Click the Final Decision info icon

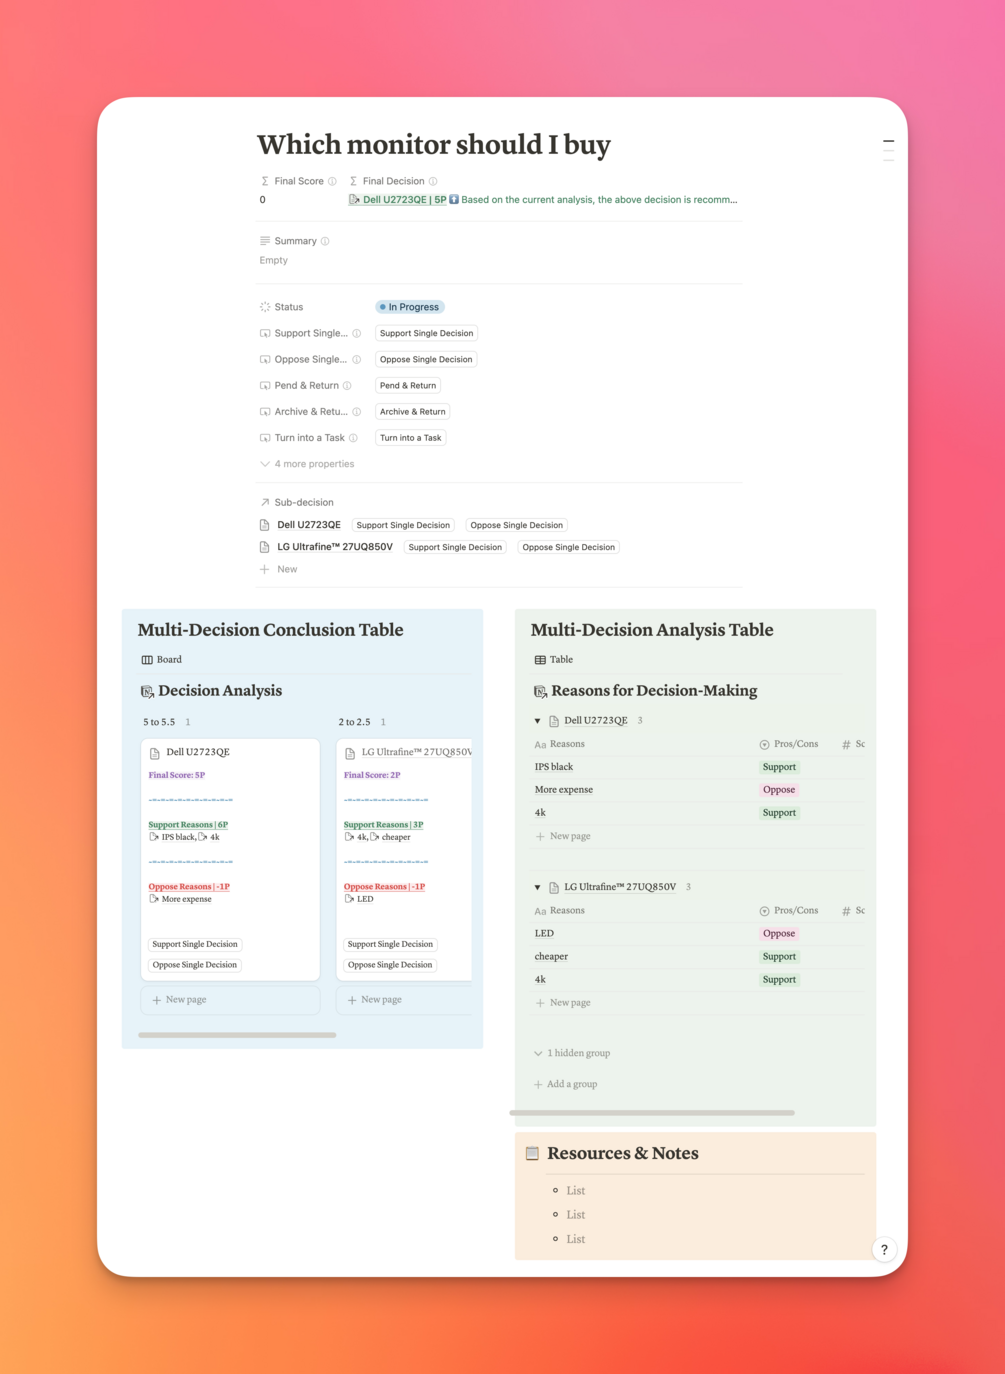(433, 181)
